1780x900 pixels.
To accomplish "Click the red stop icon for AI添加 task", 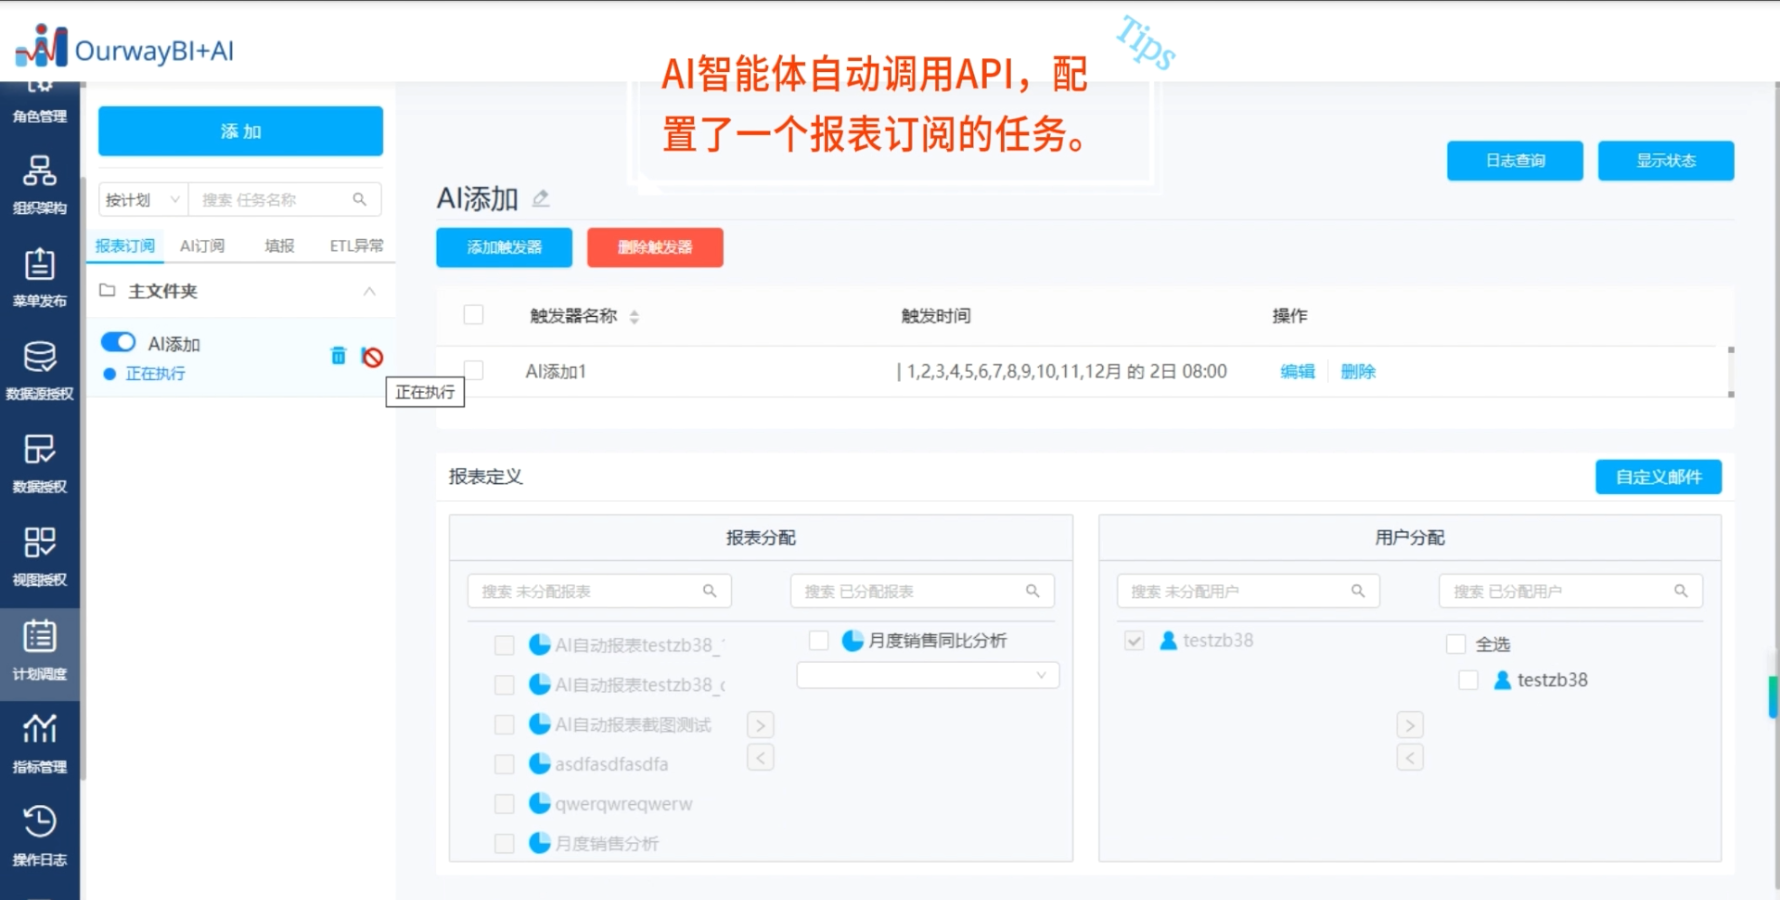I will tap(372, 357).
